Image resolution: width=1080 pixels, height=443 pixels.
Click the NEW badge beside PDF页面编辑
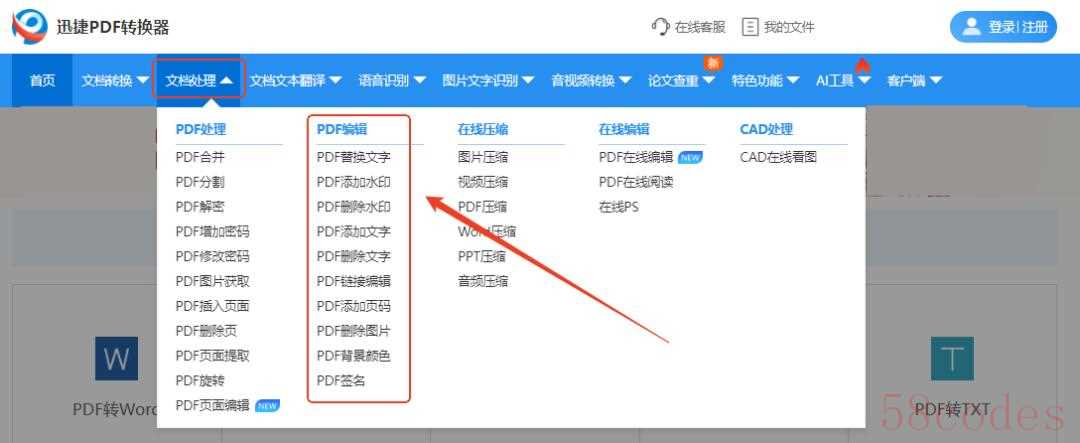click(x=267, y=406)
